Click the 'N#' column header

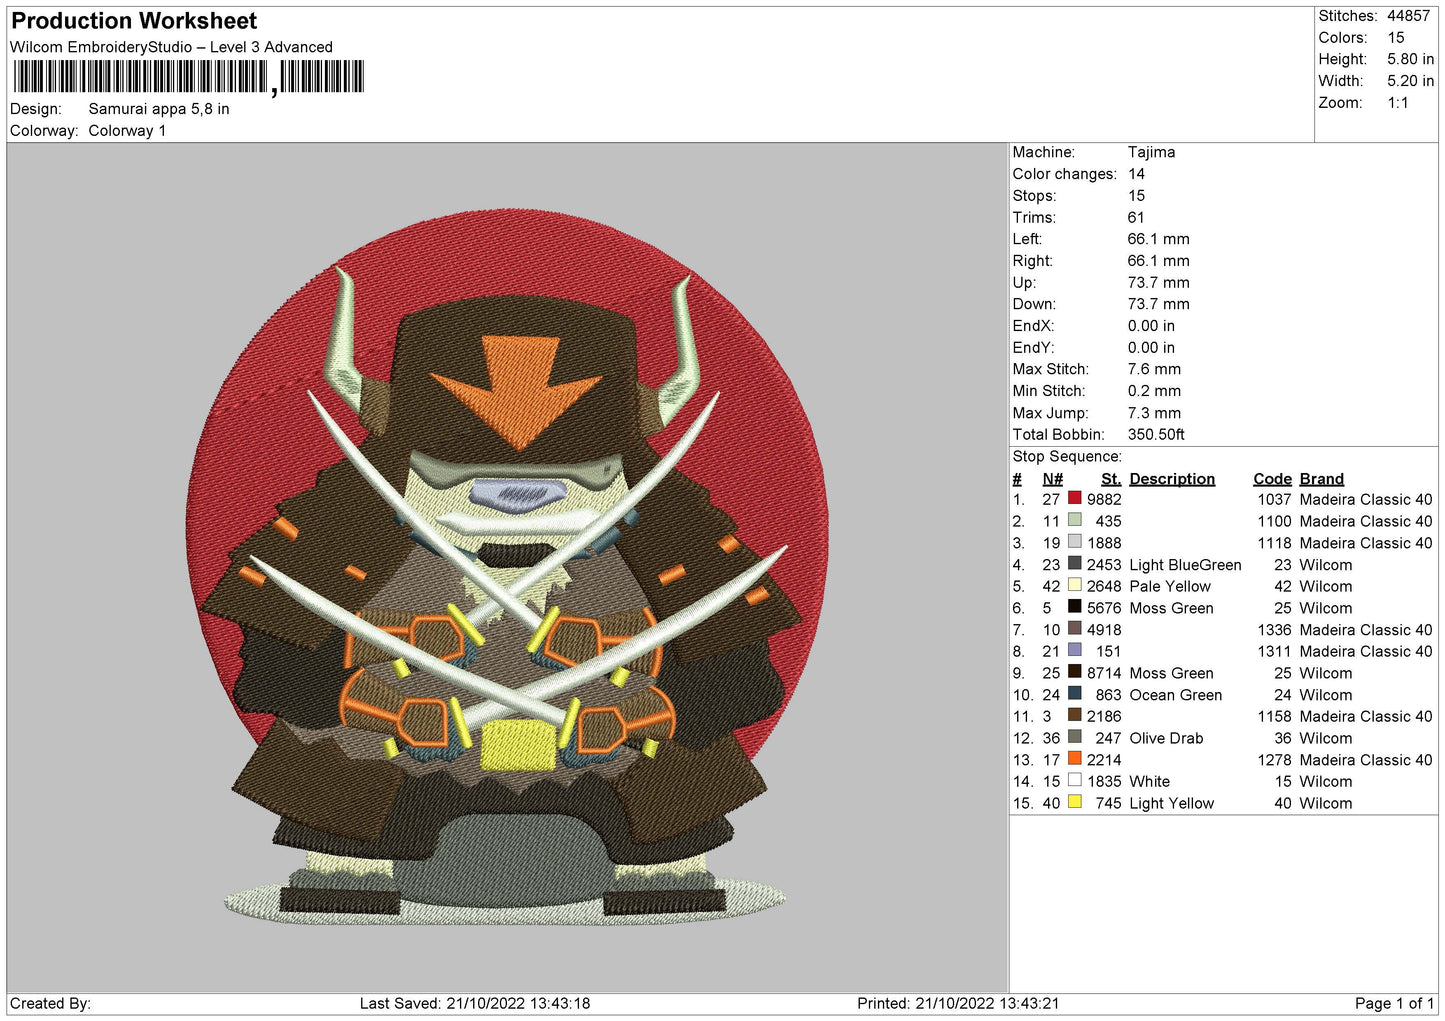(1052, 479)
